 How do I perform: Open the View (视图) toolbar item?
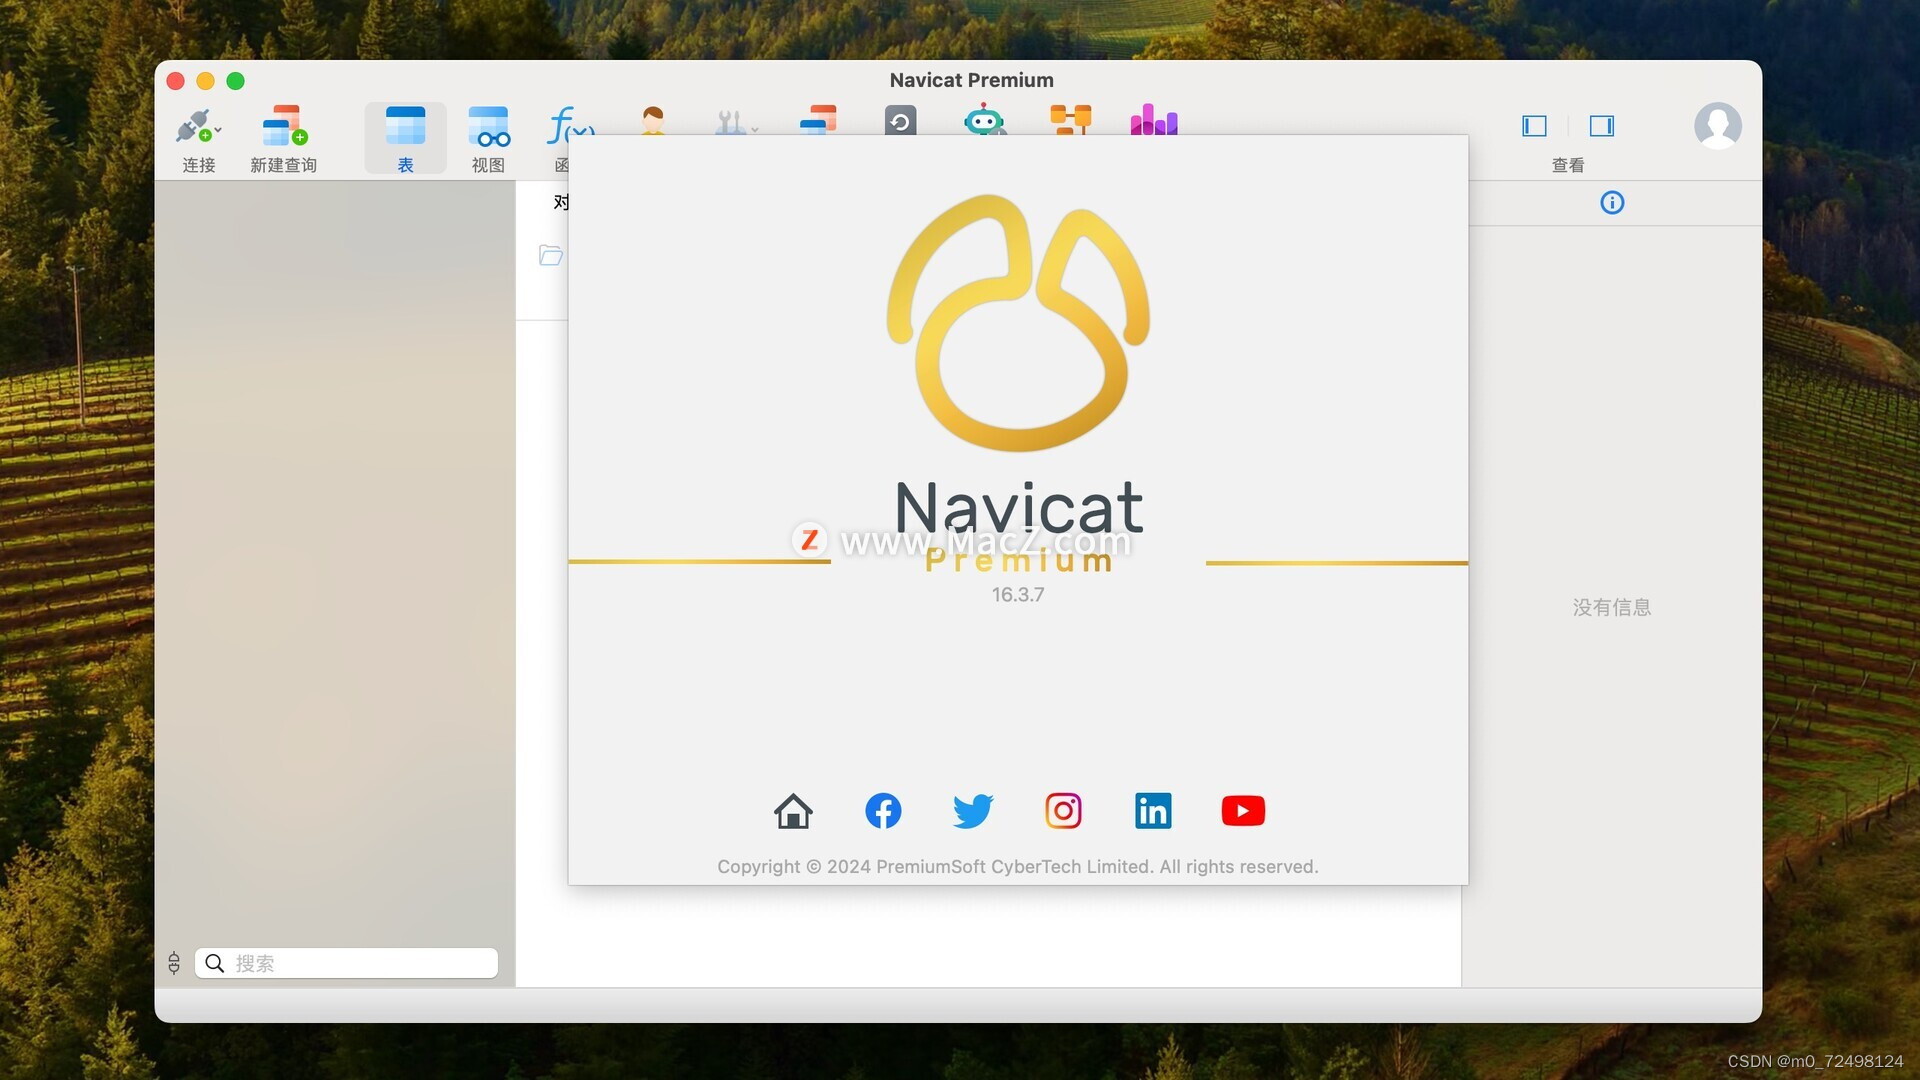coord(488,139)
